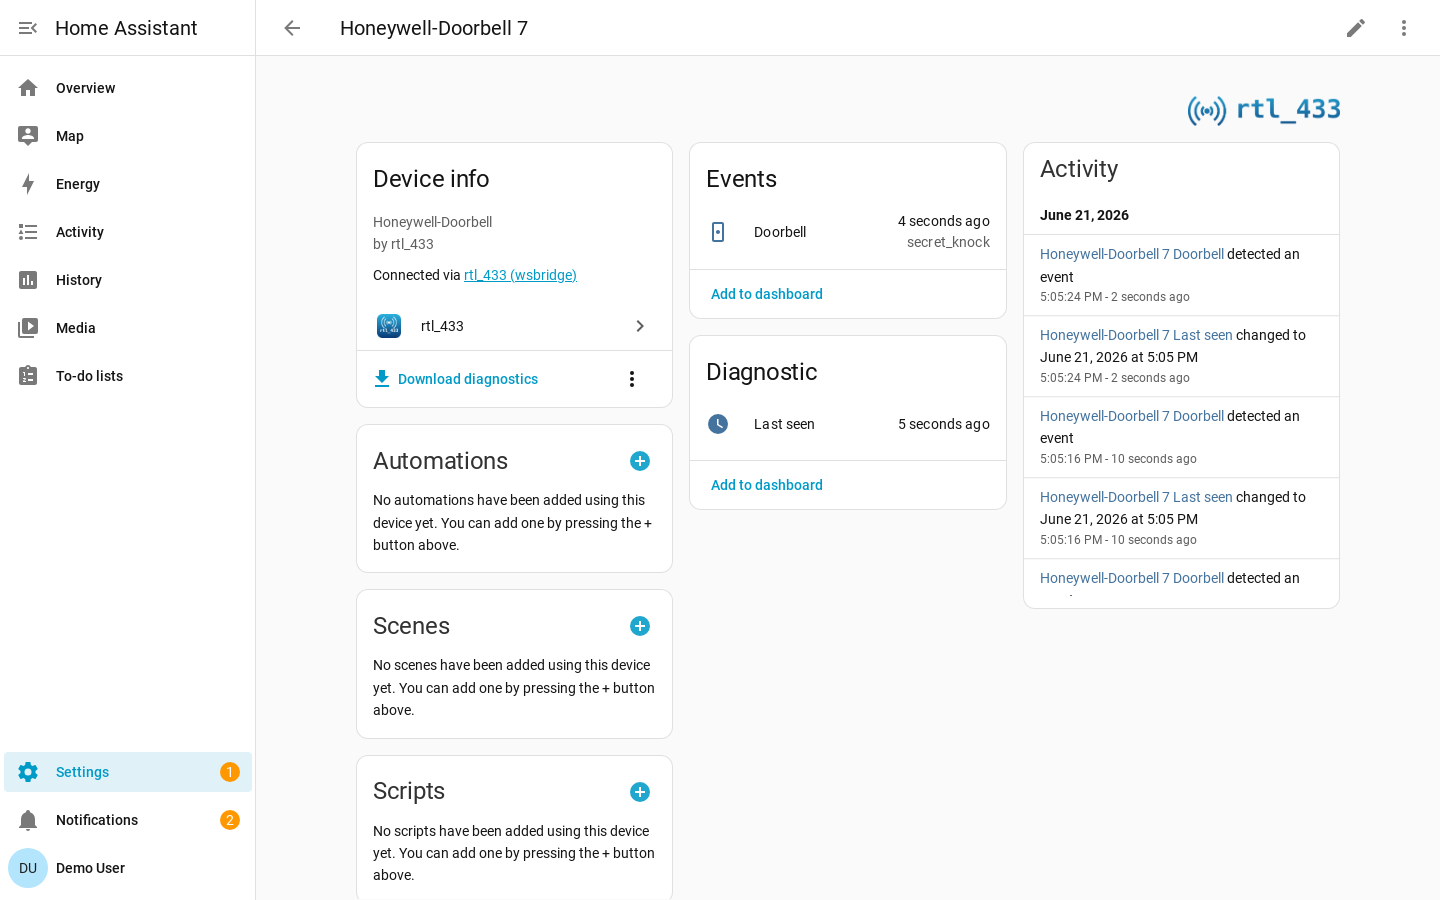The height and width of the screenshot is (900, 1440).
Task: Open the Doorbell event entity row
Action: (848, 232)
